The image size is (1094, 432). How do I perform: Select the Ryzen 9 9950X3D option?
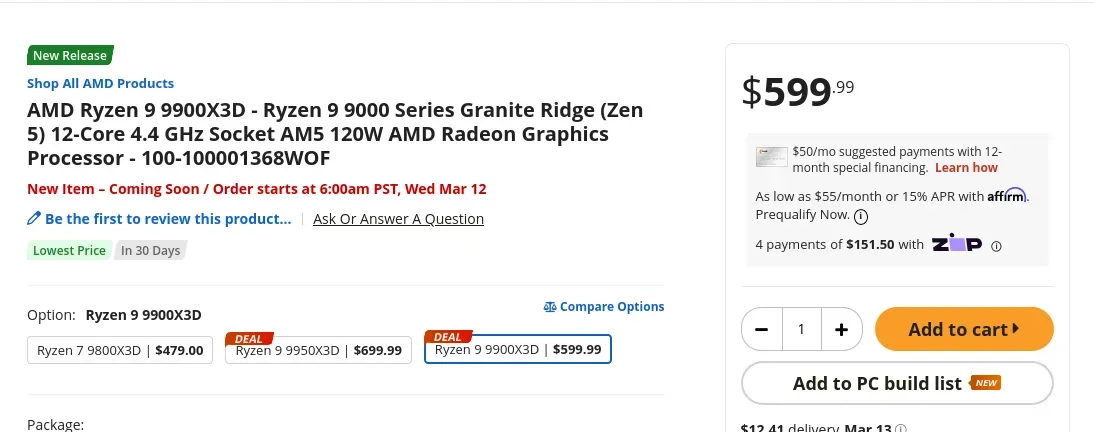(x=318, y=350)
